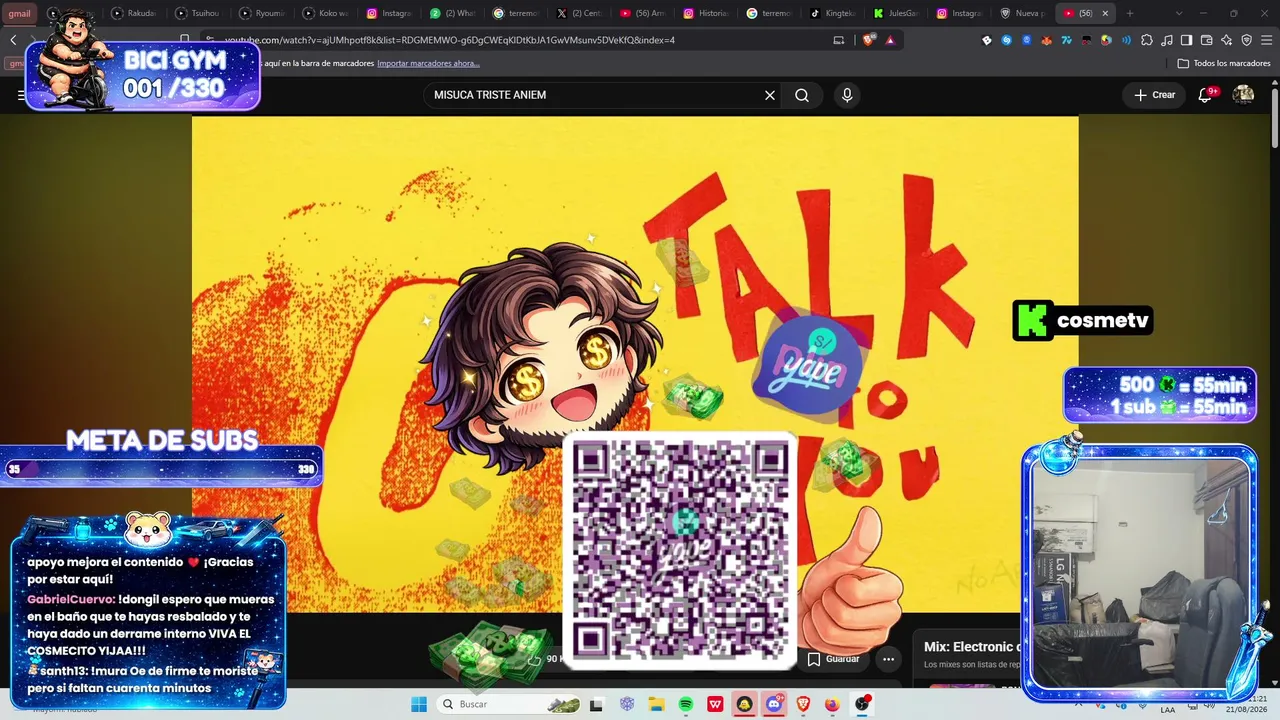Open the 'Todos los marcadores' folder
1280x720 pixels.
pyautogui.click(x=1224, y=63)
